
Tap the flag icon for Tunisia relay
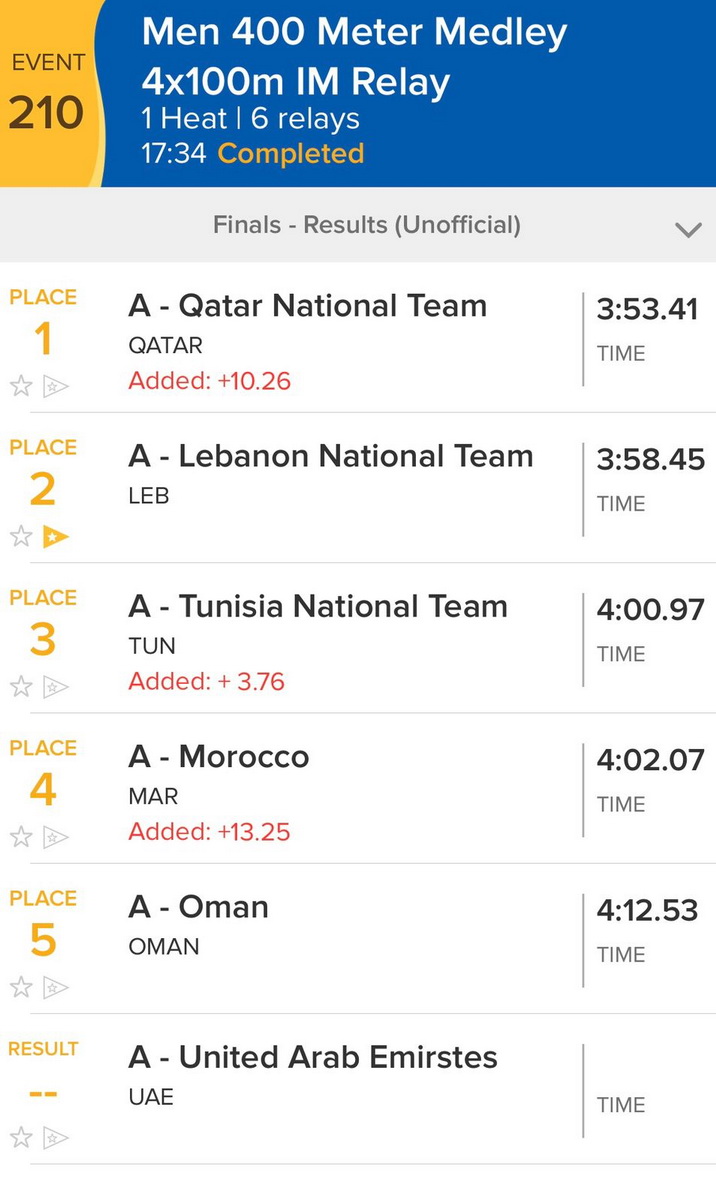tap(56, 687)
